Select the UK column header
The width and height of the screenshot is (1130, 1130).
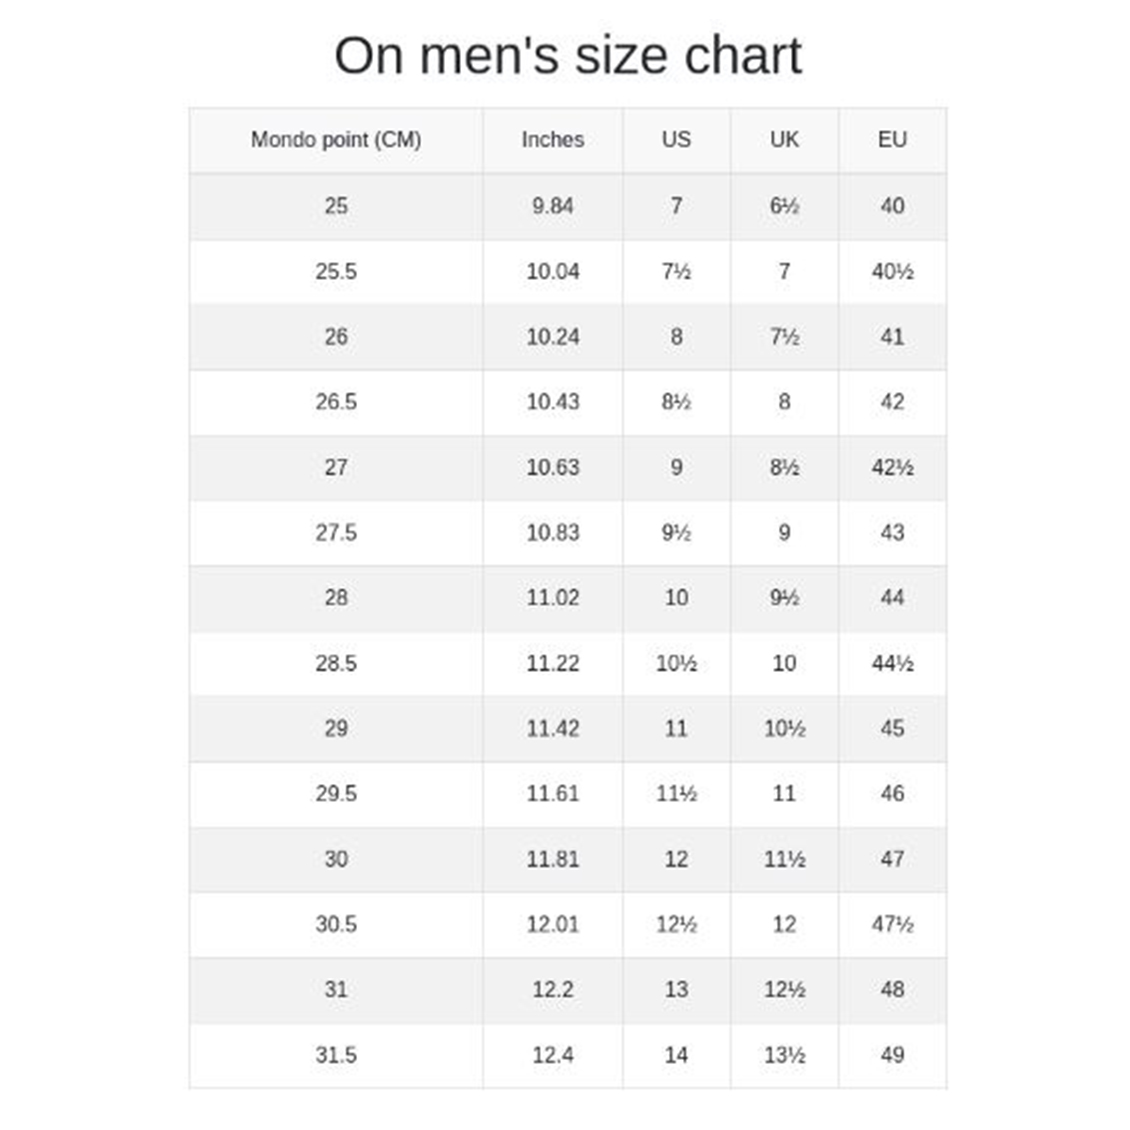(784, 140)
